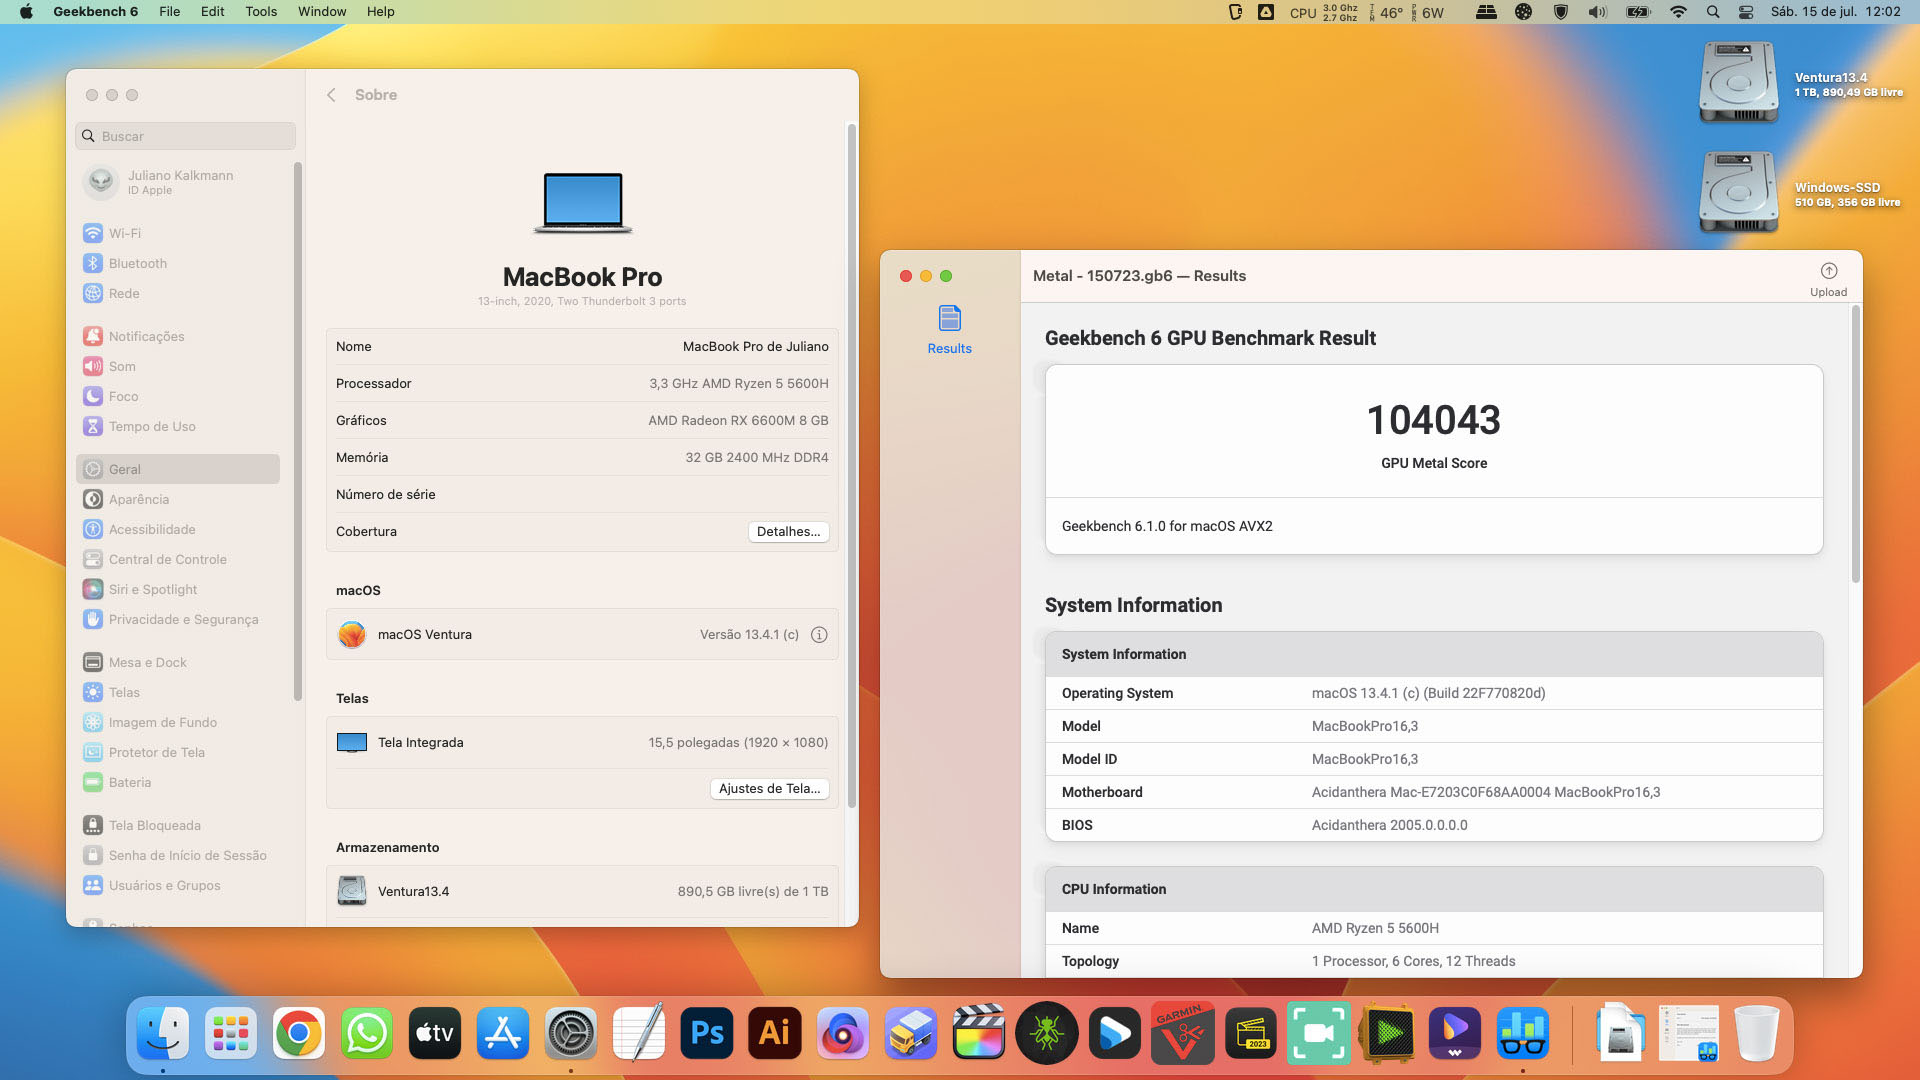Open Privacidade e Segurança settings
Screen dimensions: 1920x1080
click(x=182, y=619)
